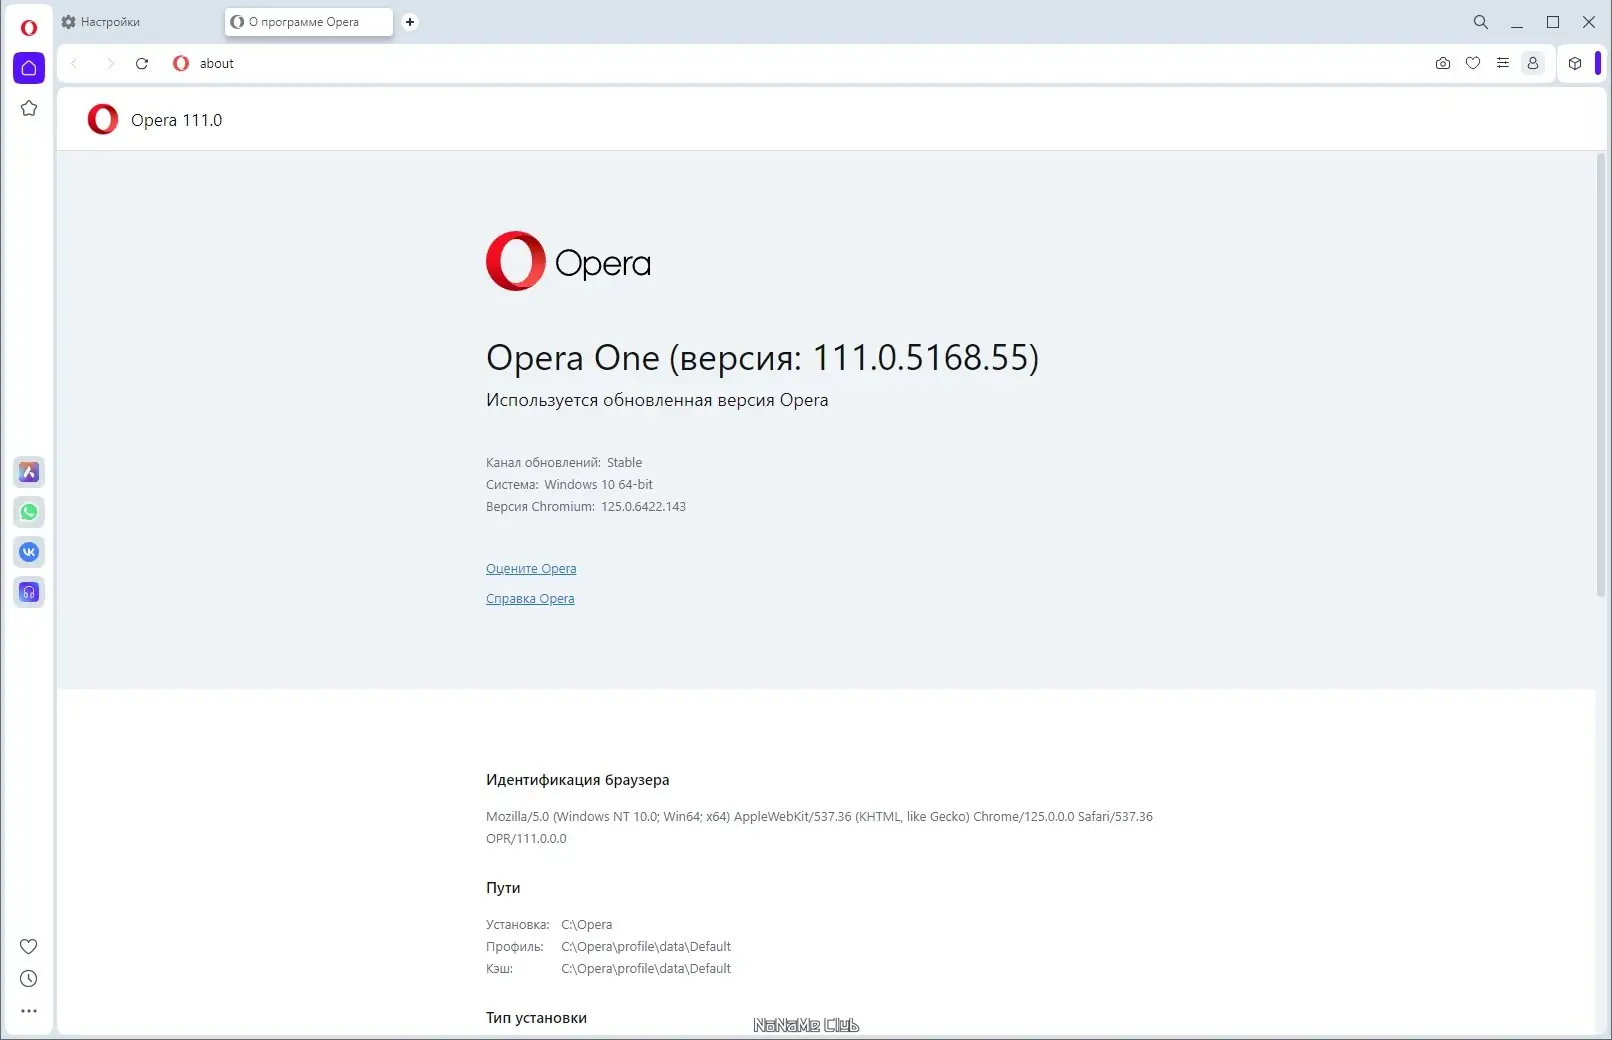Viewport: 1612px width, 1040px height.
Task: Click the page vertical scrollbar
Action: tap(1601, 375)
